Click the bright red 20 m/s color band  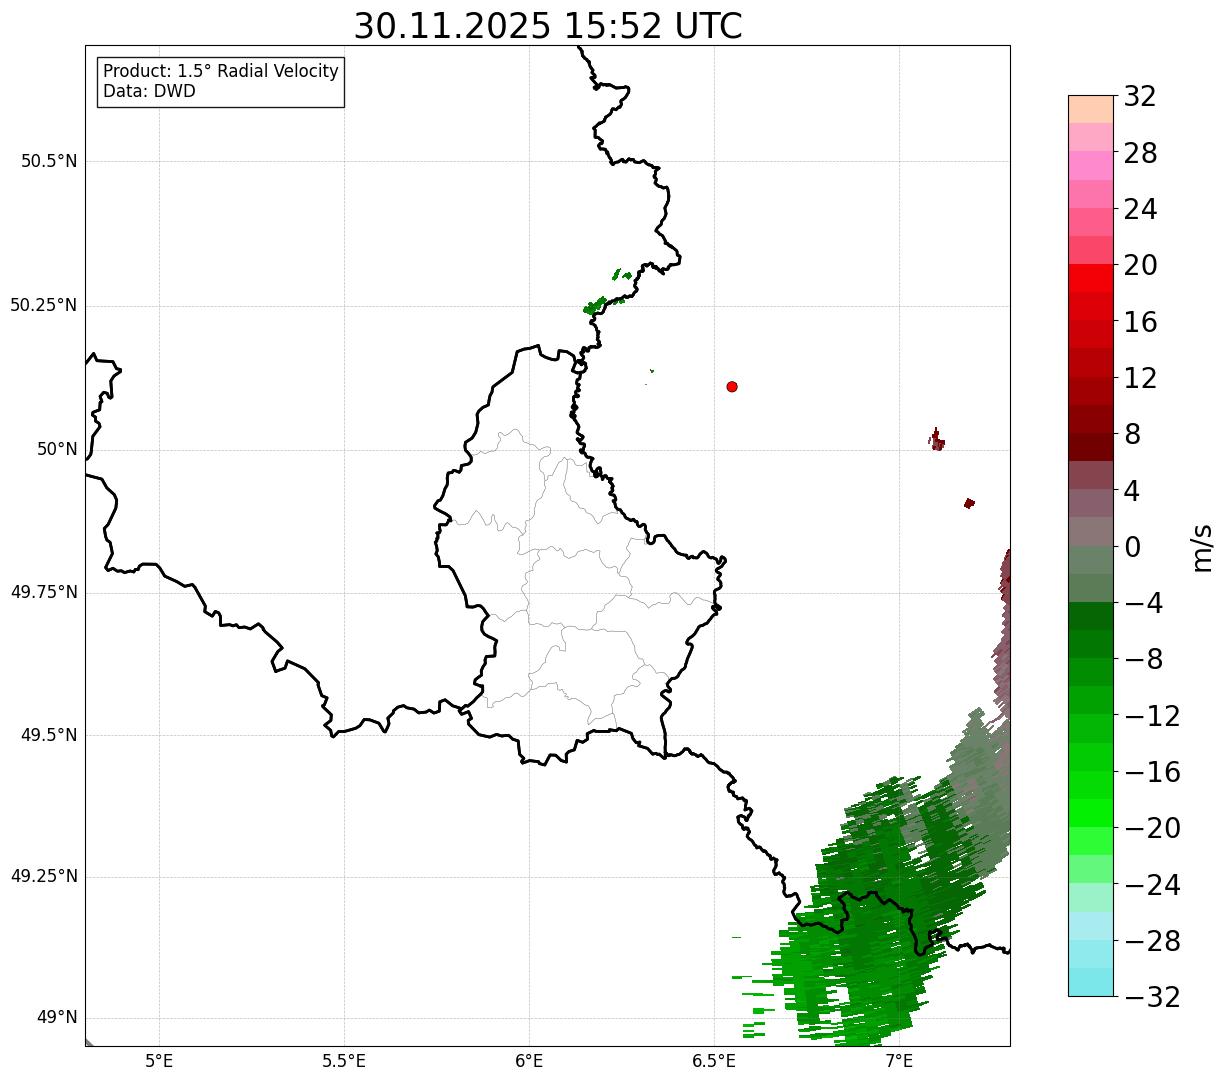click(x=1091, y=278)
